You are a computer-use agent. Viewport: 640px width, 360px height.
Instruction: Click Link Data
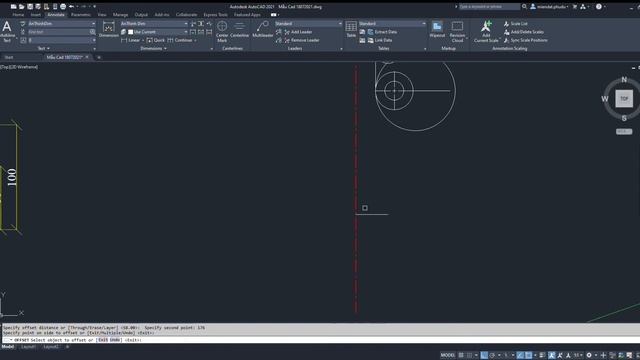click(380, 40)
